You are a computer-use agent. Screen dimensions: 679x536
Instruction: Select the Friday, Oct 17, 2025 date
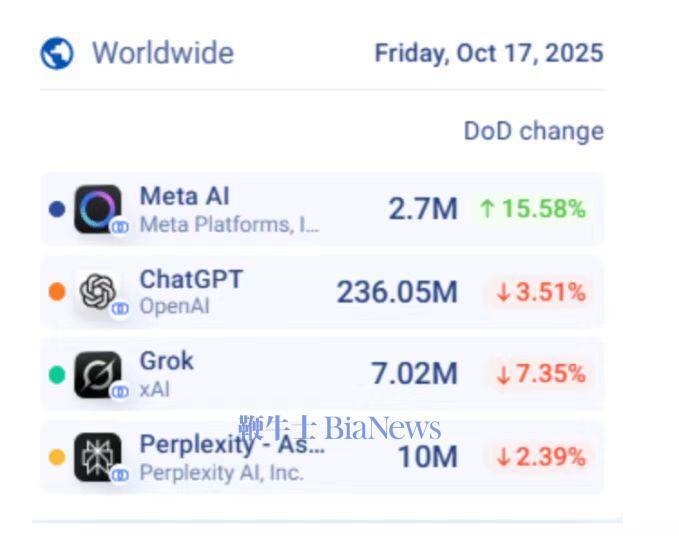click(488, 53)
